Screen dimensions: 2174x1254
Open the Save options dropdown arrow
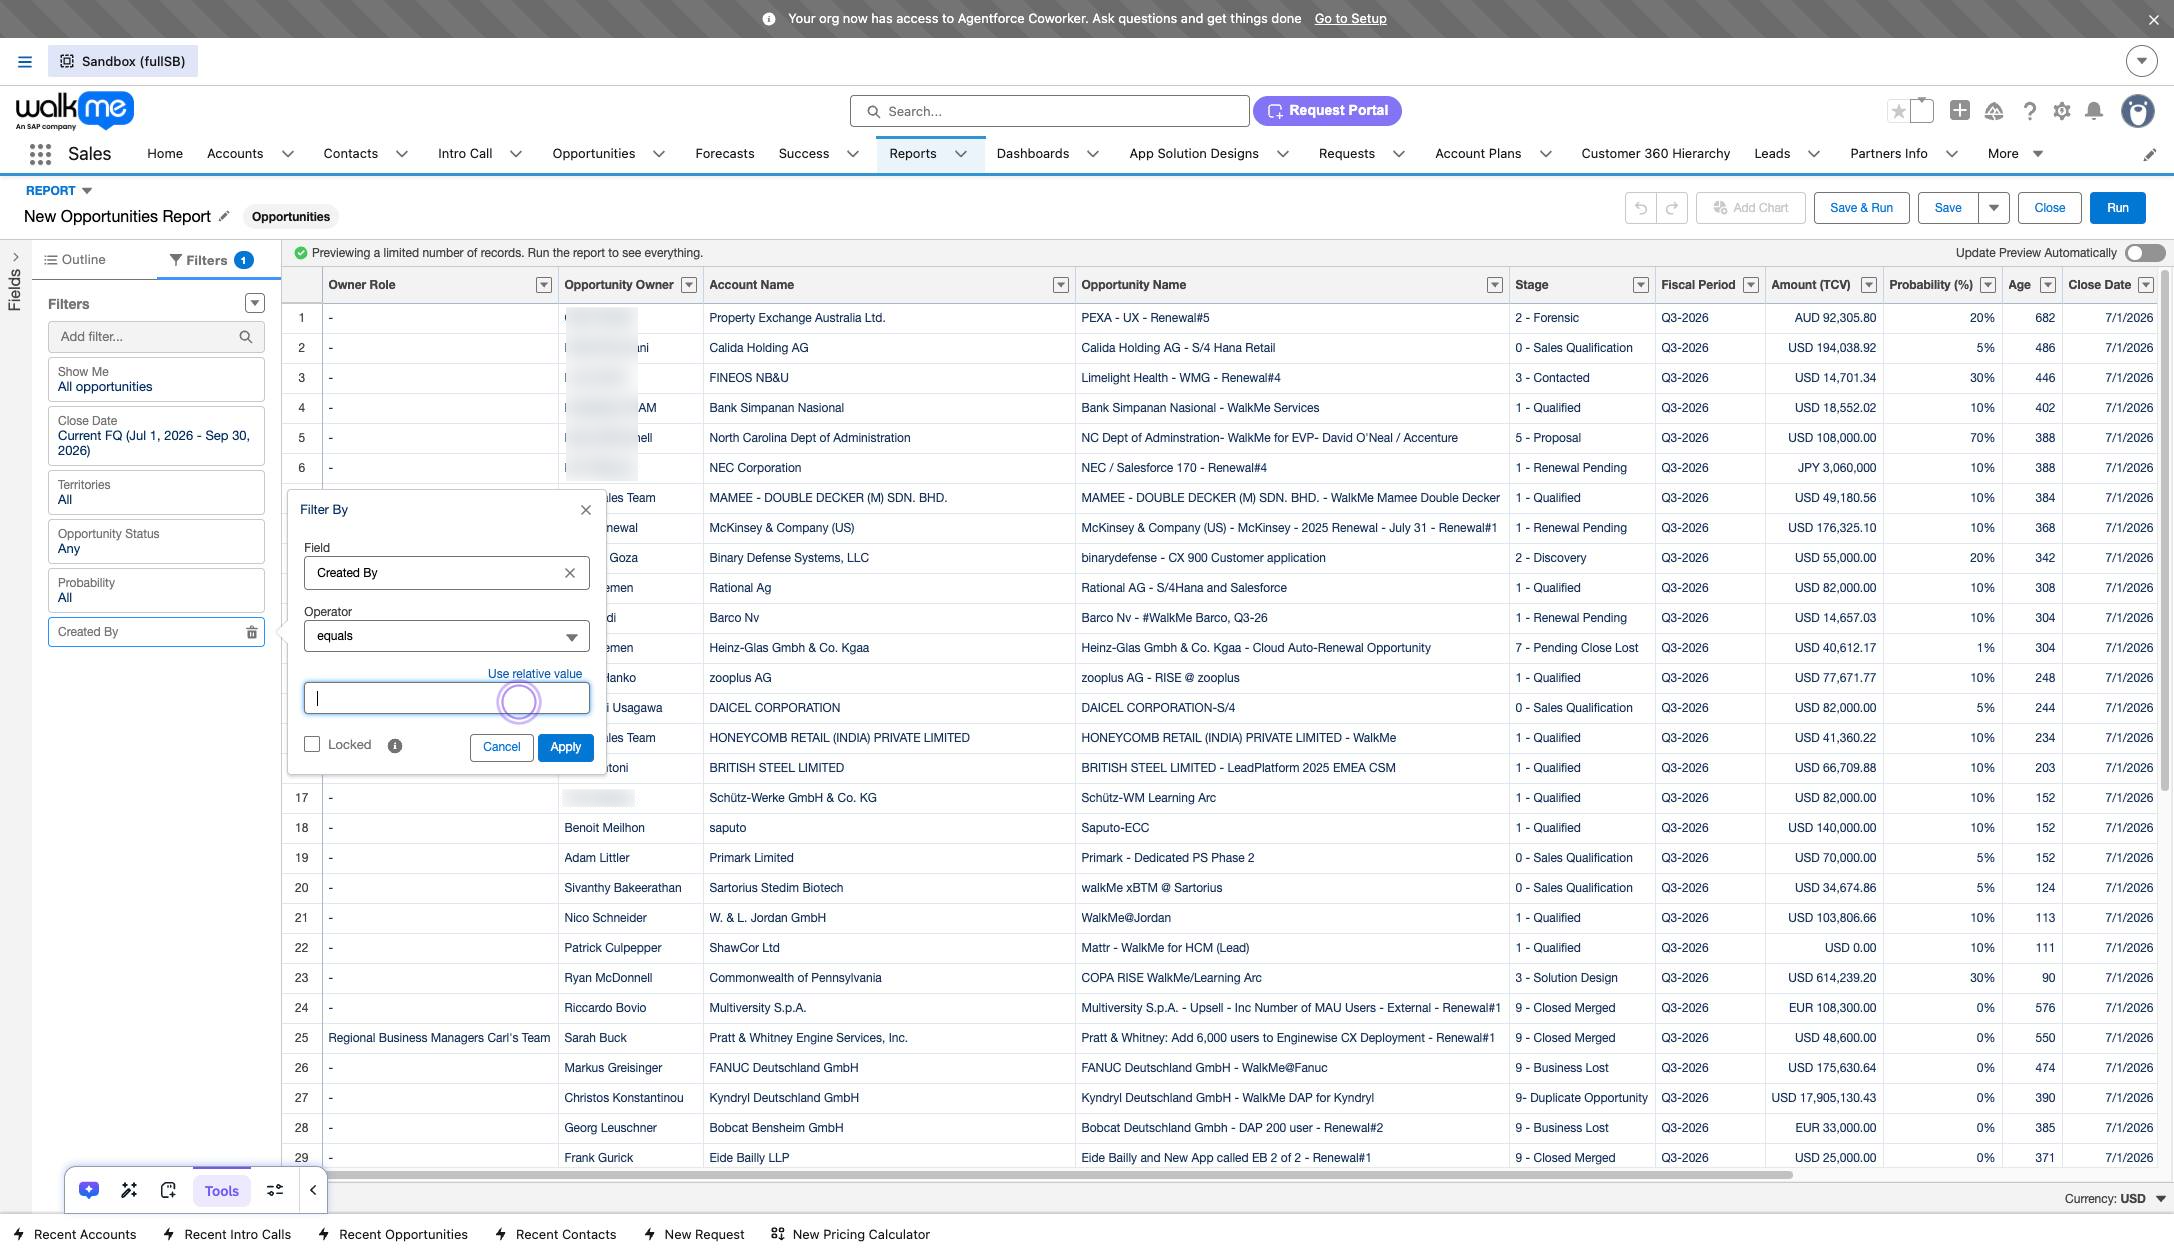point(1994,208)
